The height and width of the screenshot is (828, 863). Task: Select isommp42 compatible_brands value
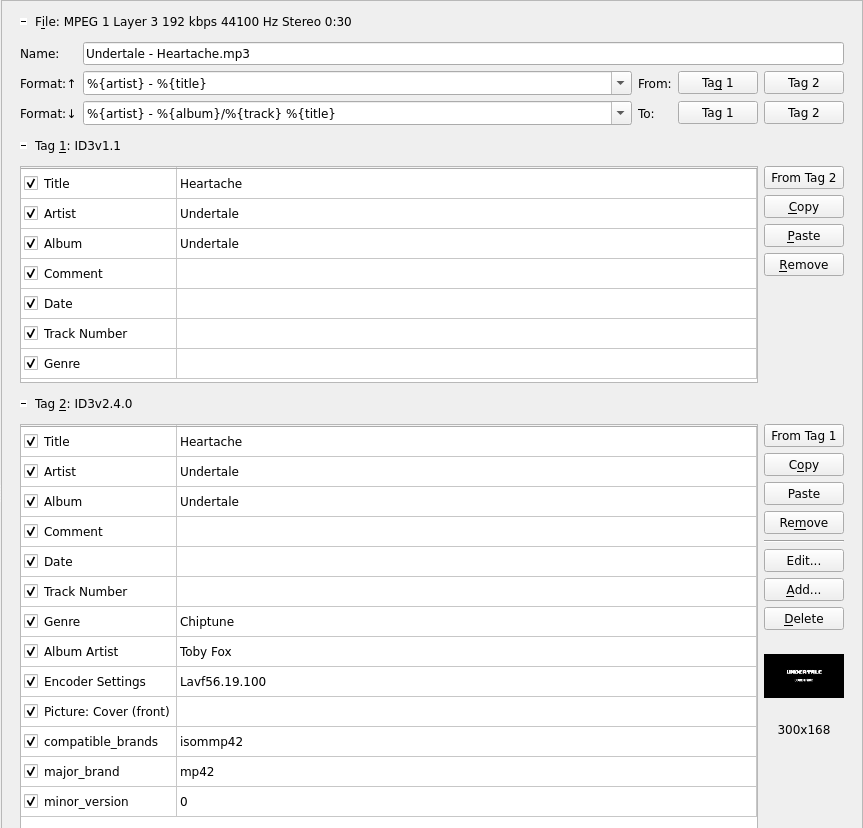coord(466,742)
